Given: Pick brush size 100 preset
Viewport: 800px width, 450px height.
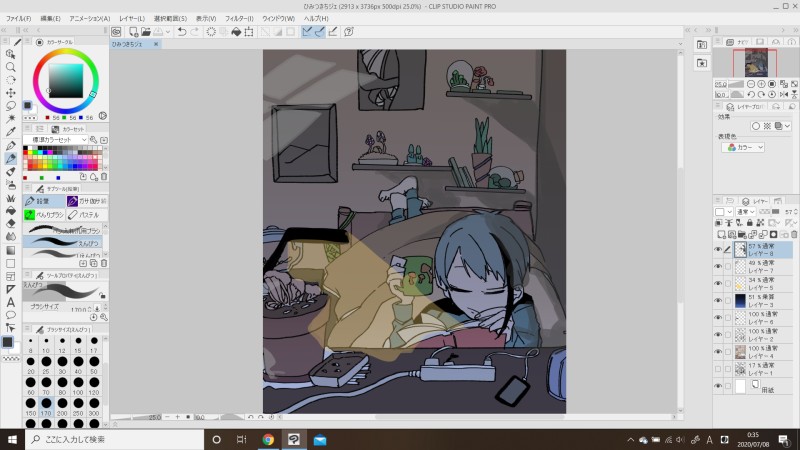Looking at the screenshot, I should click(x=78, y=385).
